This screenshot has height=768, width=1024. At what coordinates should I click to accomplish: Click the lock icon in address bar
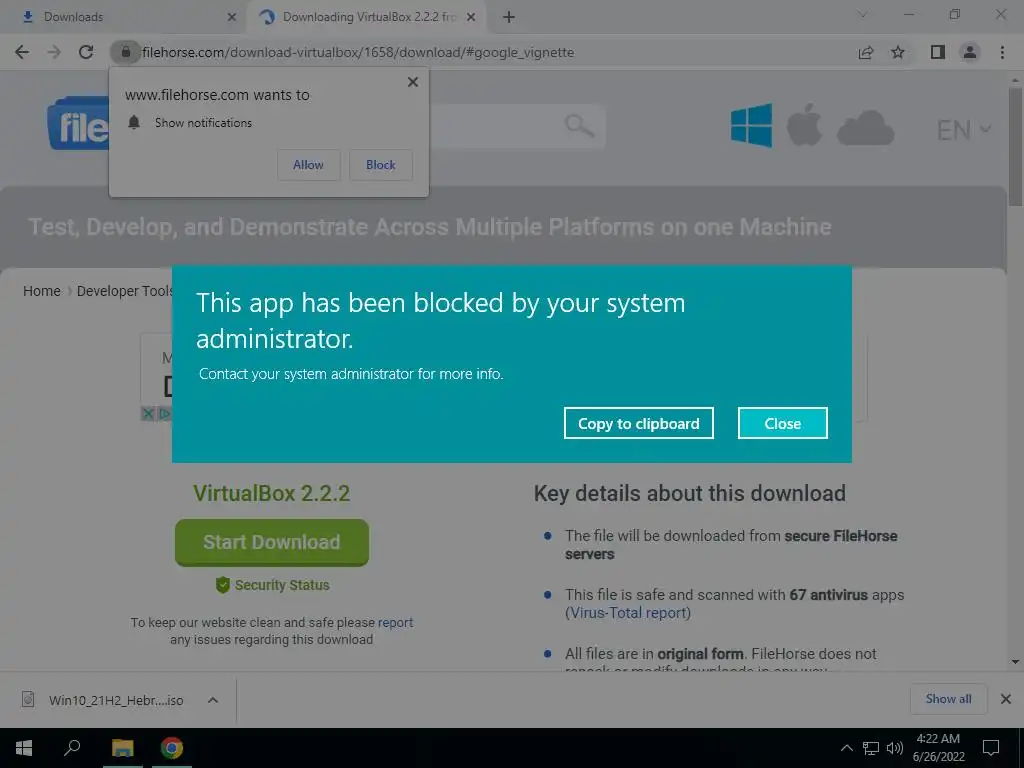pos(125,52)
